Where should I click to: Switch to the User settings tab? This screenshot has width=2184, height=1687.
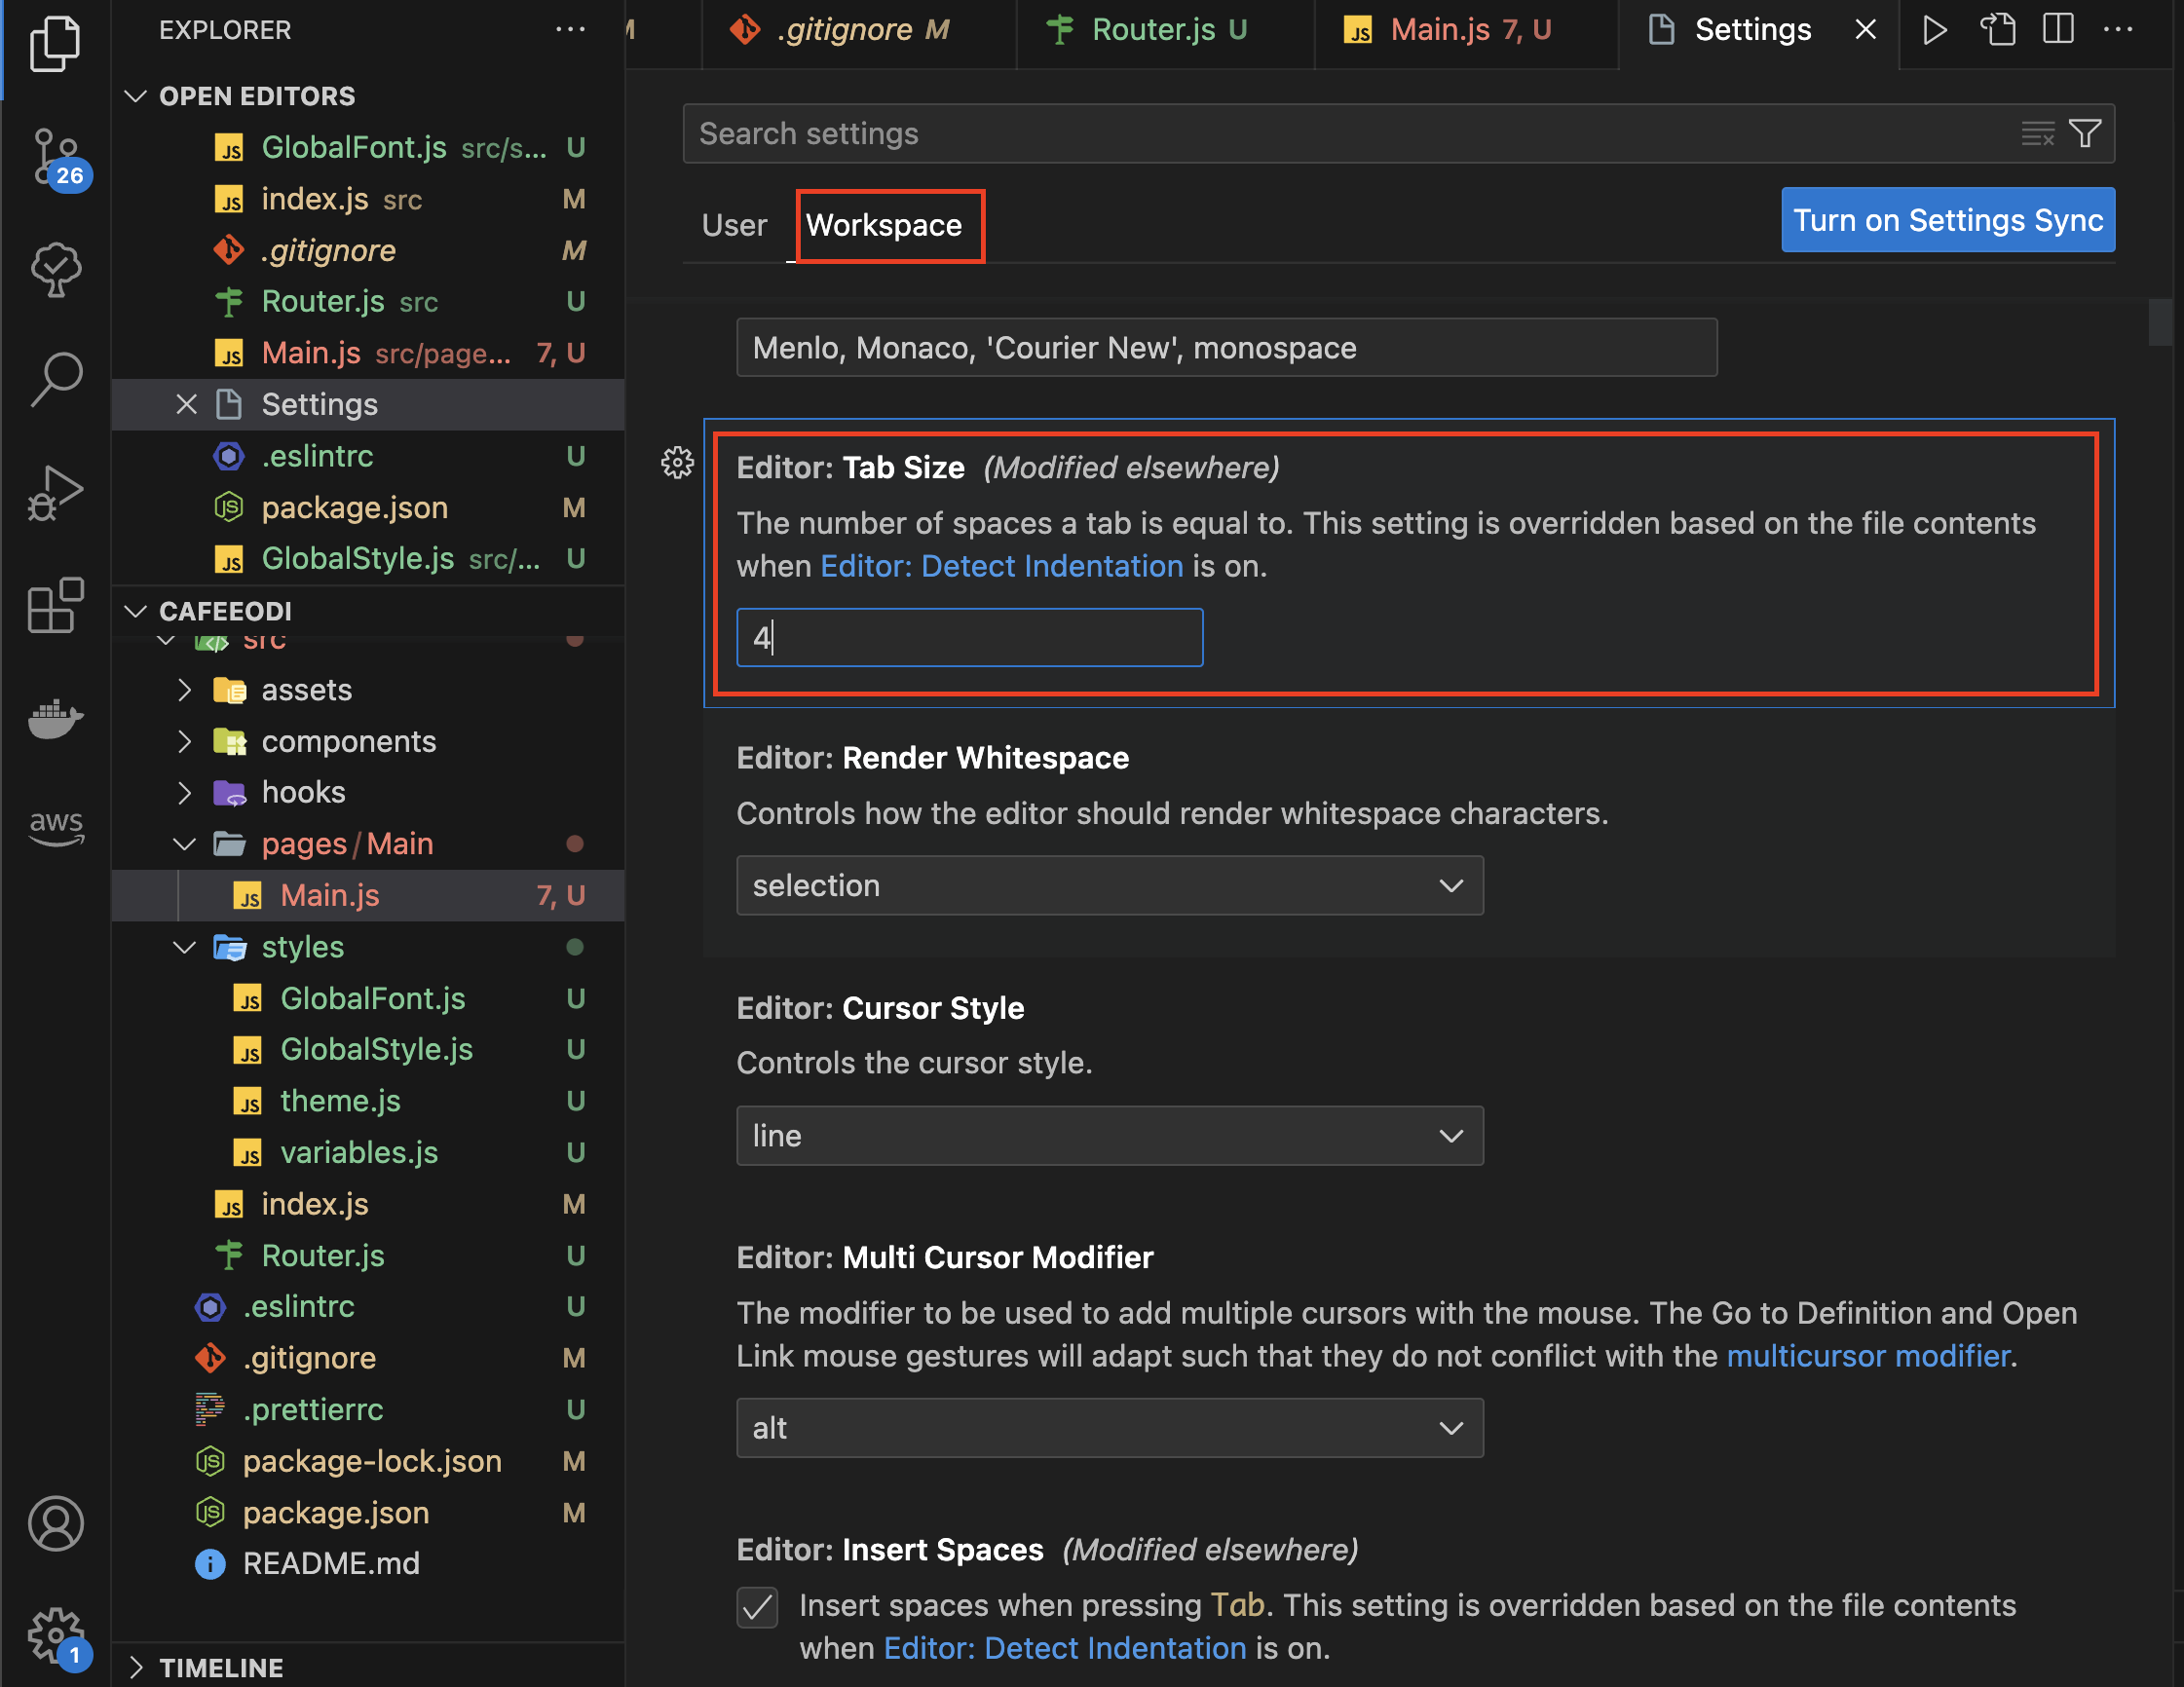point(734,225)
